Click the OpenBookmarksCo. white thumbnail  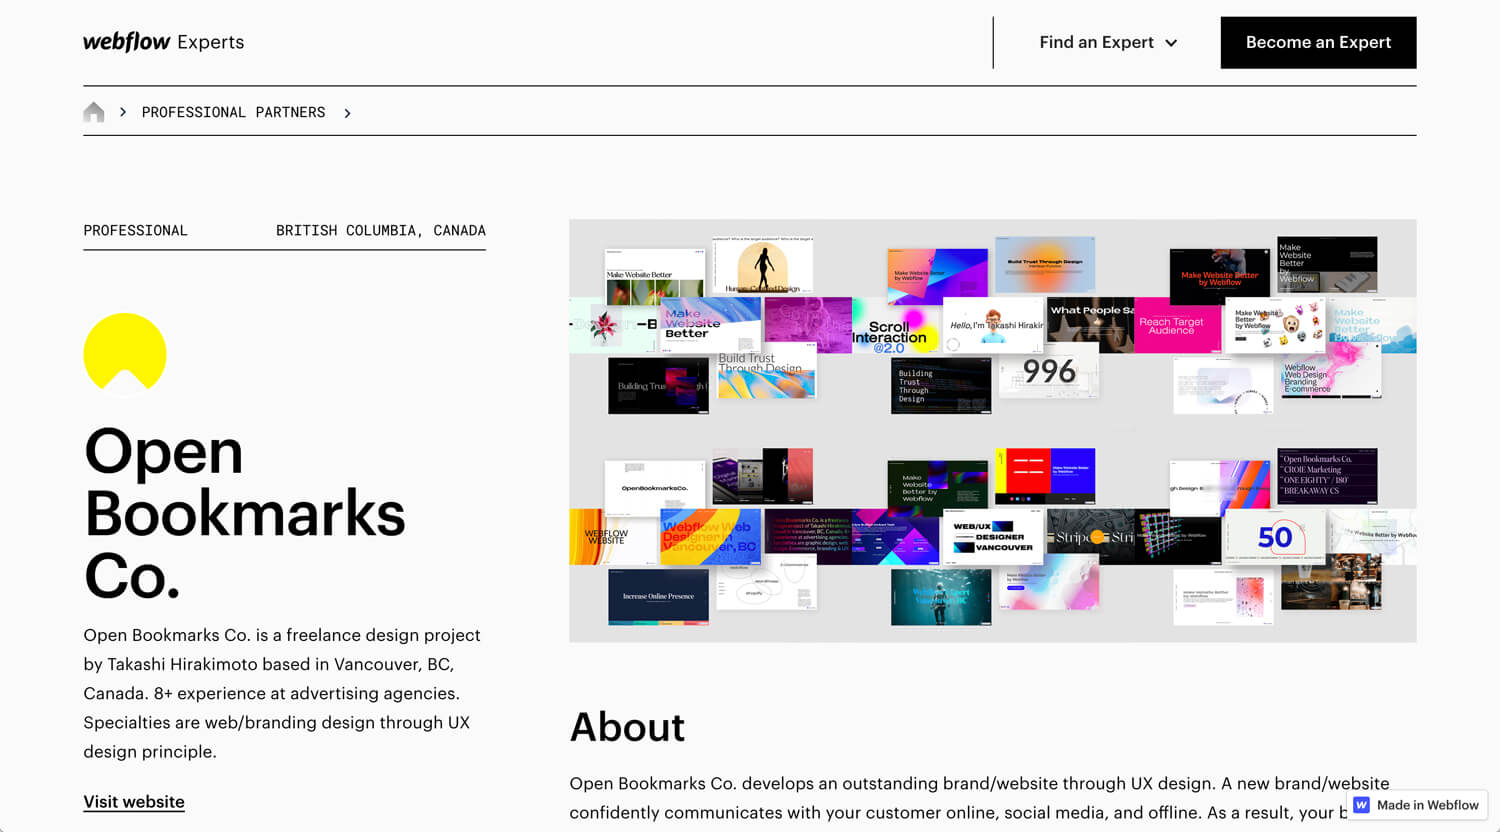coord(655,488)
